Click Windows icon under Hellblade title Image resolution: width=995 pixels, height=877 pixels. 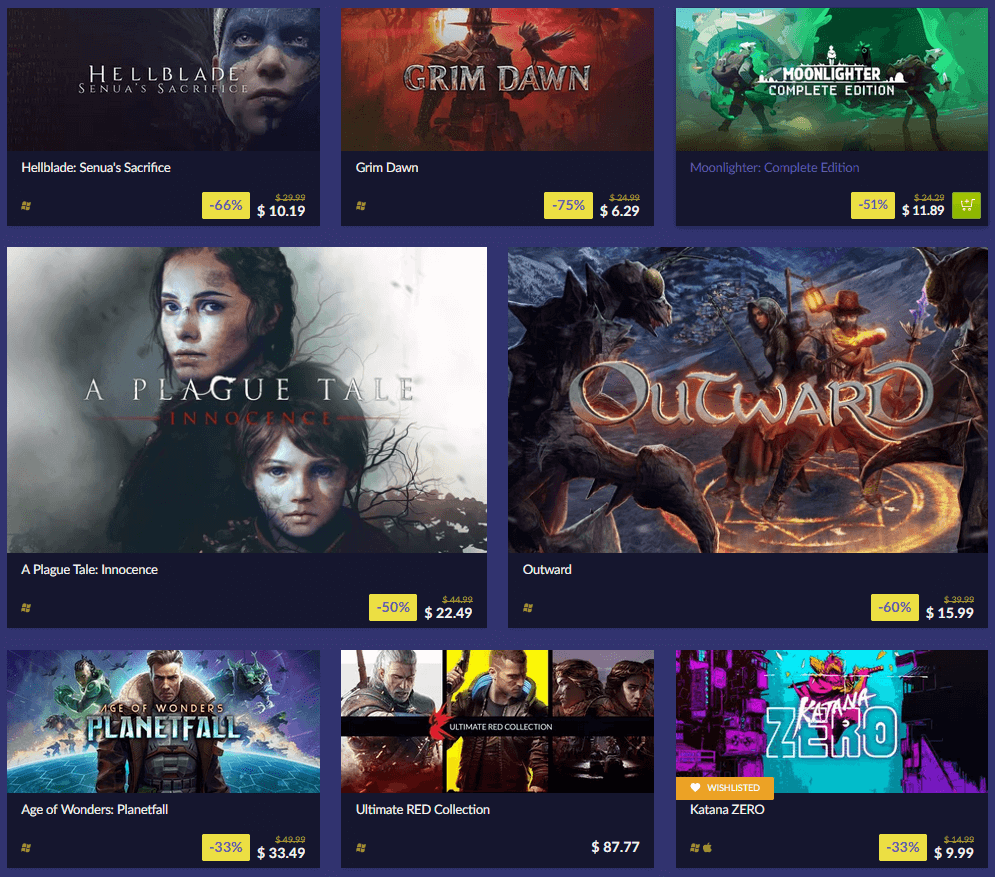[x=26, y=206]
